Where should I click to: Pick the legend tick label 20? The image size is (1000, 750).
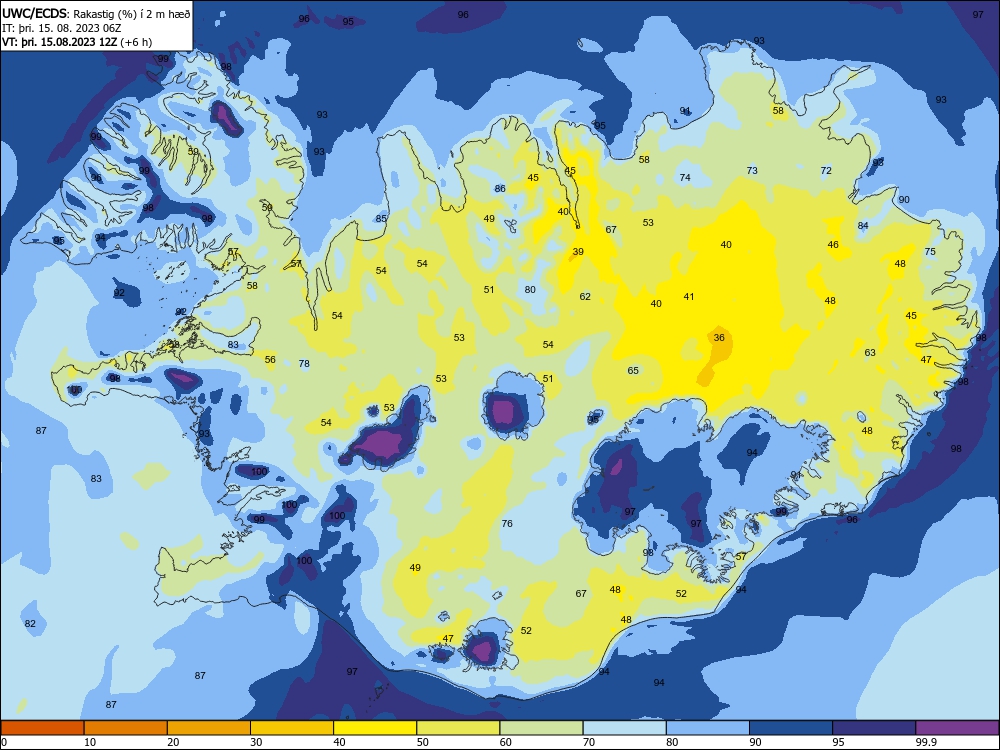point(173,742)
